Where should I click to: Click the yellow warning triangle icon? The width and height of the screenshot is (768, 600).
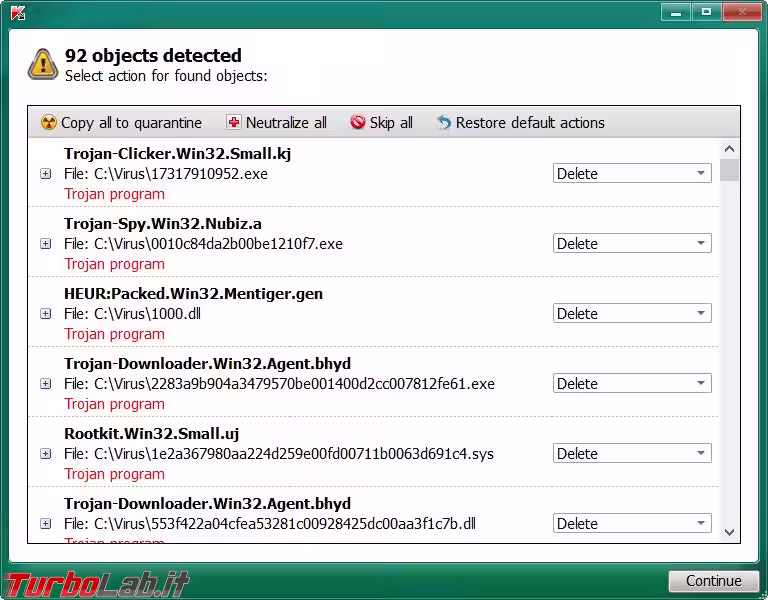point(43,63)
